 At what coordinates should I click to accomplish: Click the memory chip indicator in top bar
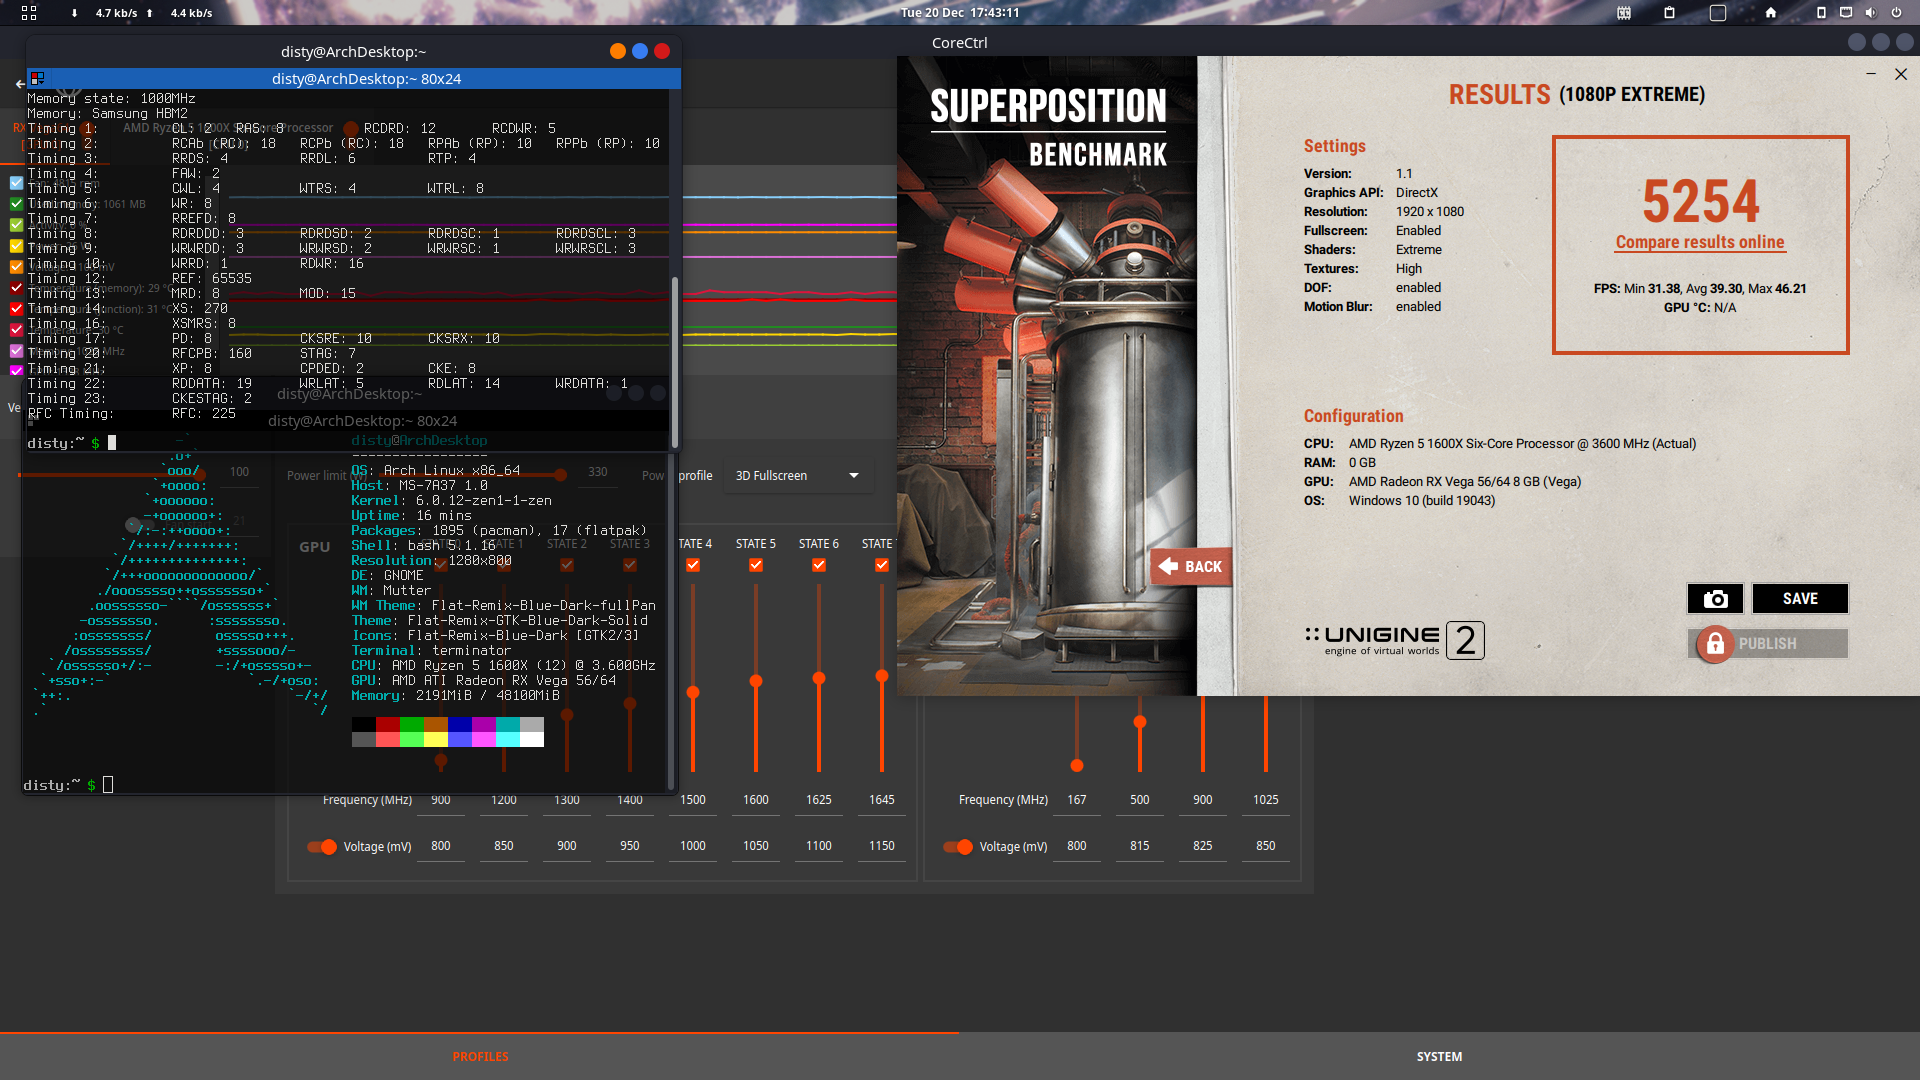click(x=1624, y=13)
